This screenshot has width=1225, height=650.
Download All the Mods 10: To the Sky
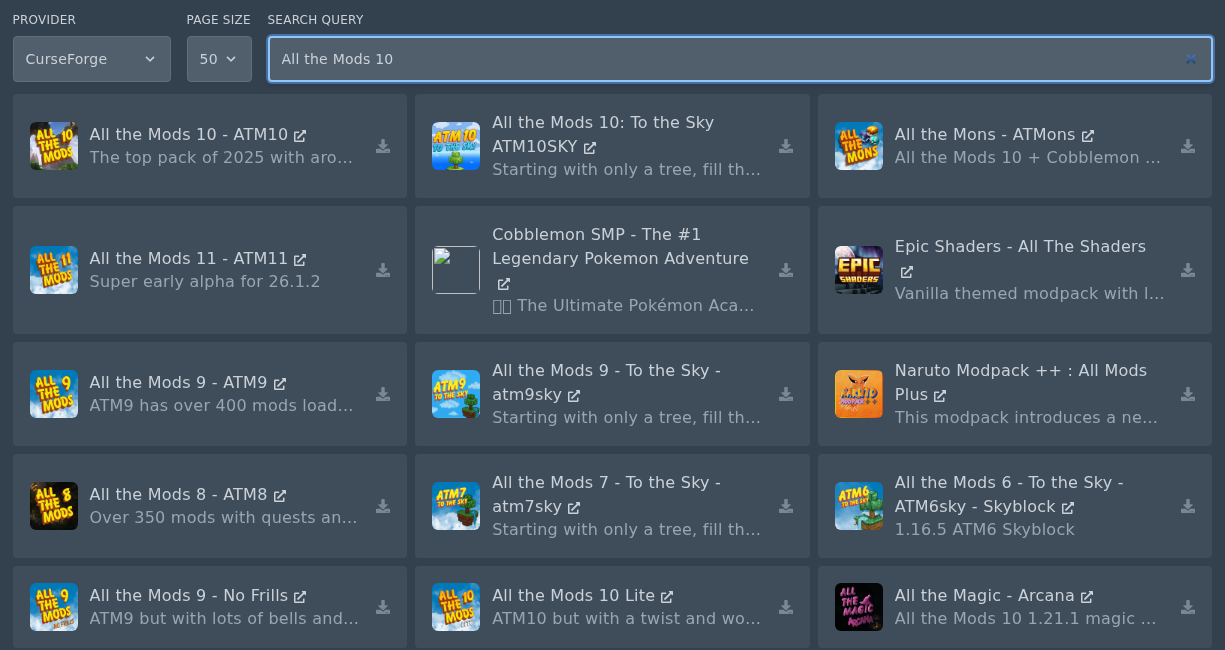pyautogui.click(x=786, y=146)
